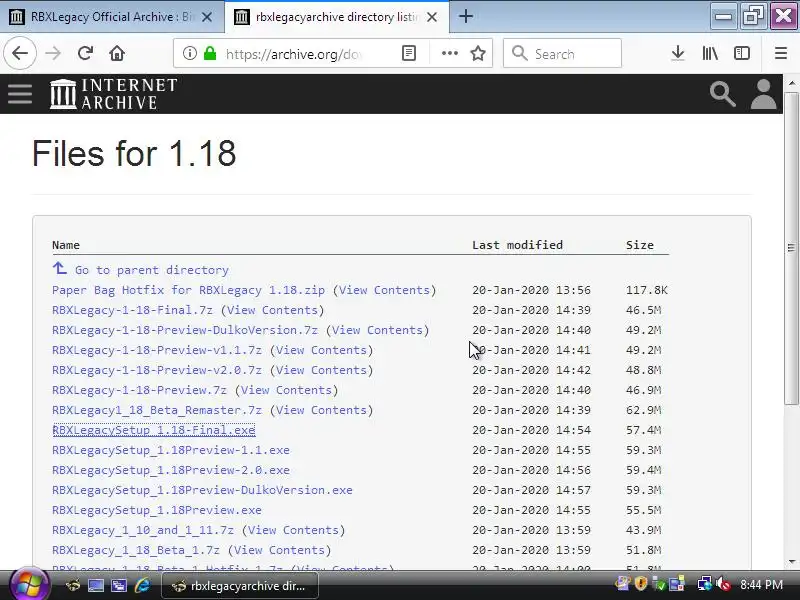The width and height of the screenshot is (800, 600).
Task: Download RBXLegacySetup_1.18Preview-DulkoVersion.exe
Action: pyautogui.click(x=202, y=490)
